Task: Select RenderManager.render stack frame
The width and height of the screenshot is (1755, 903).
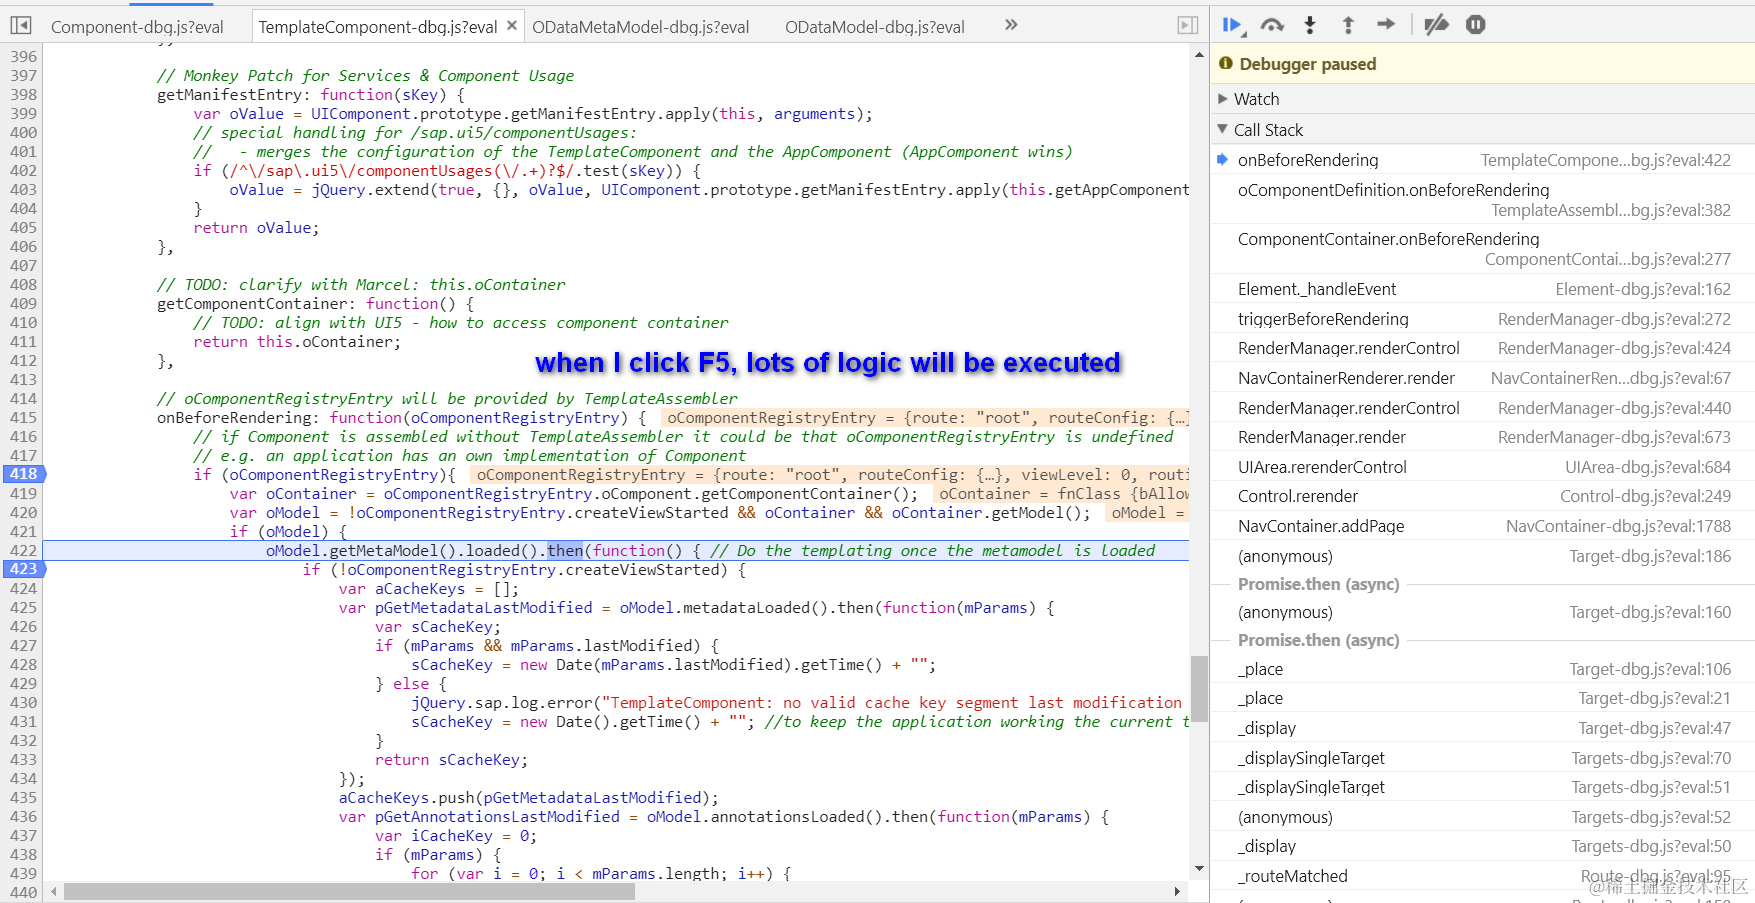Action: (x=1482, y=437)
